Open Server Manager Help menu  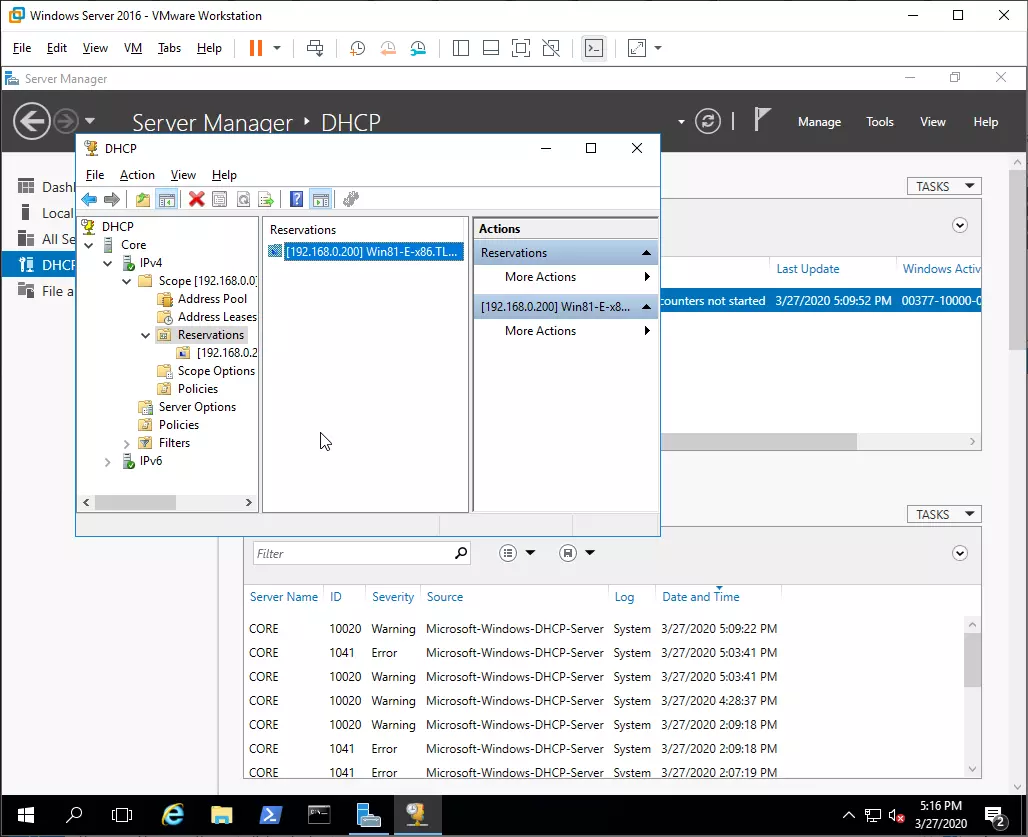pos(985,122)
